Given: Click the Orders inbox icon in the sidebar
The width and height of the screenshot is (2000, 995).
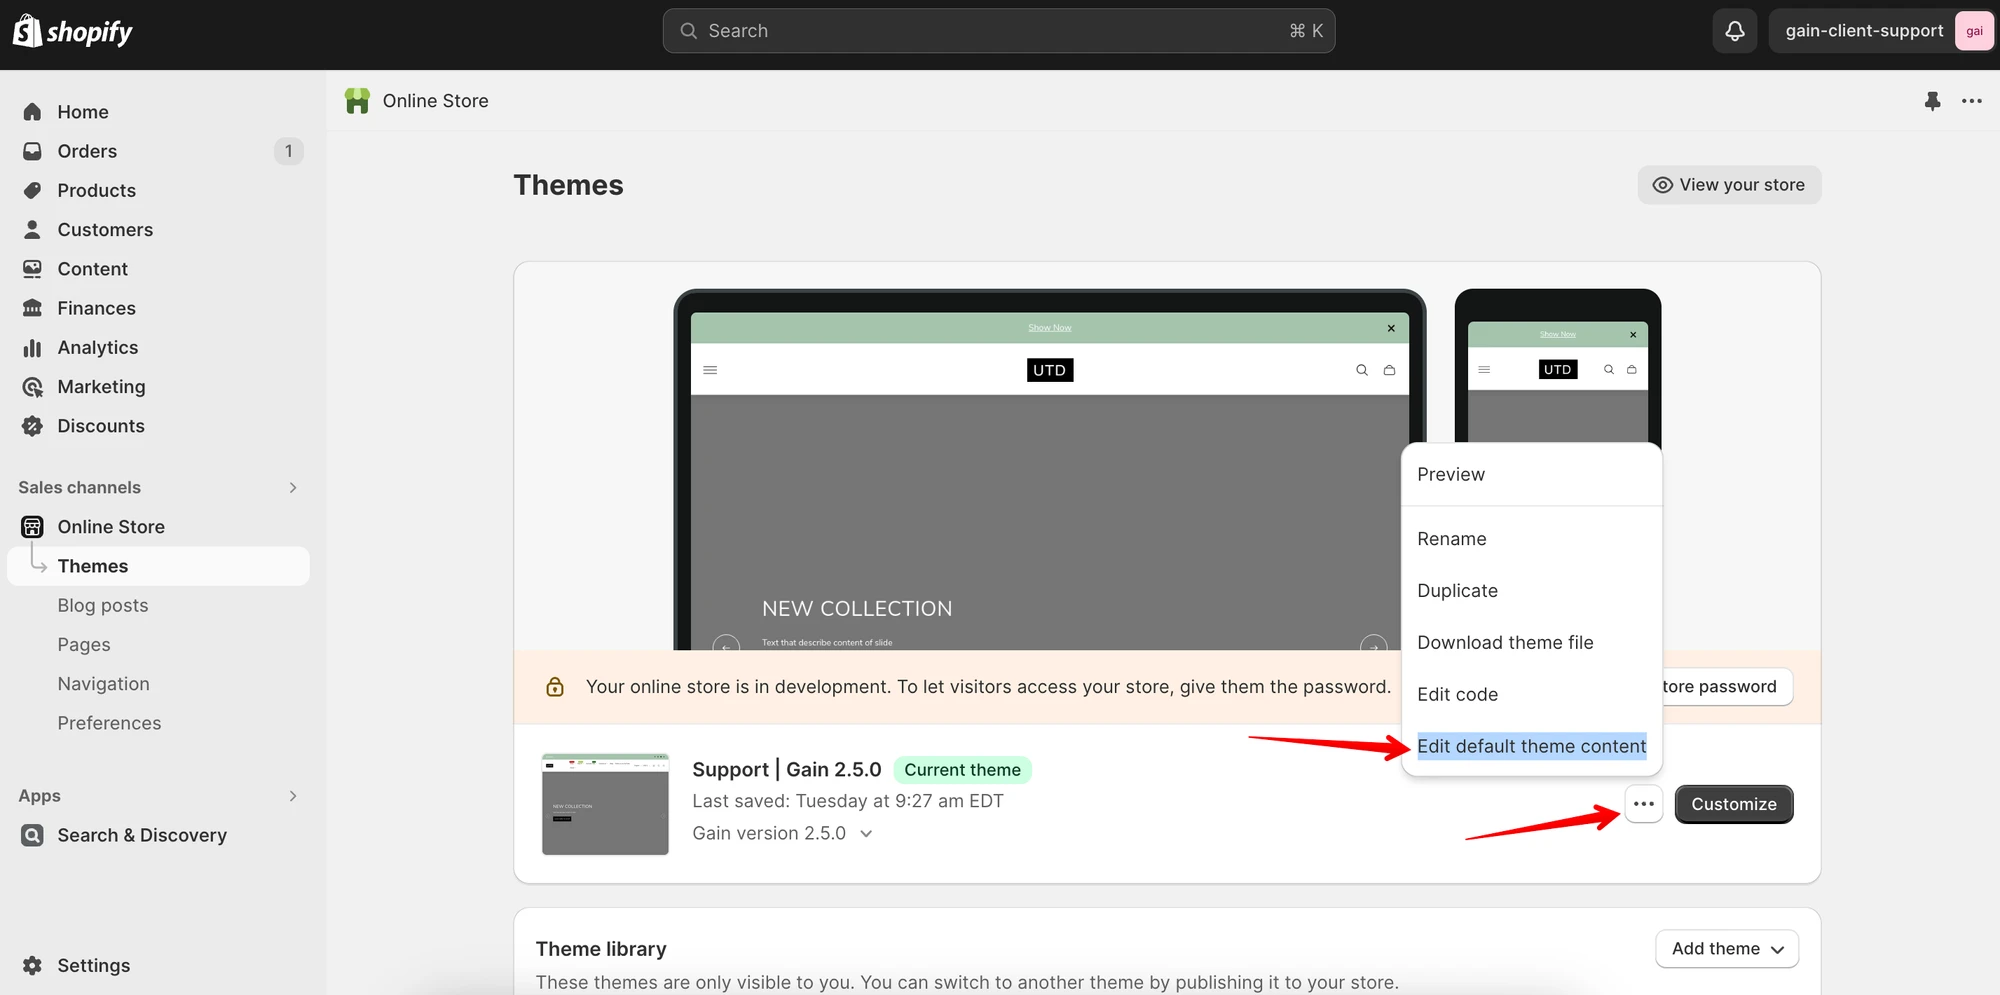Looking at the screenshot, I should pos(33,151).
